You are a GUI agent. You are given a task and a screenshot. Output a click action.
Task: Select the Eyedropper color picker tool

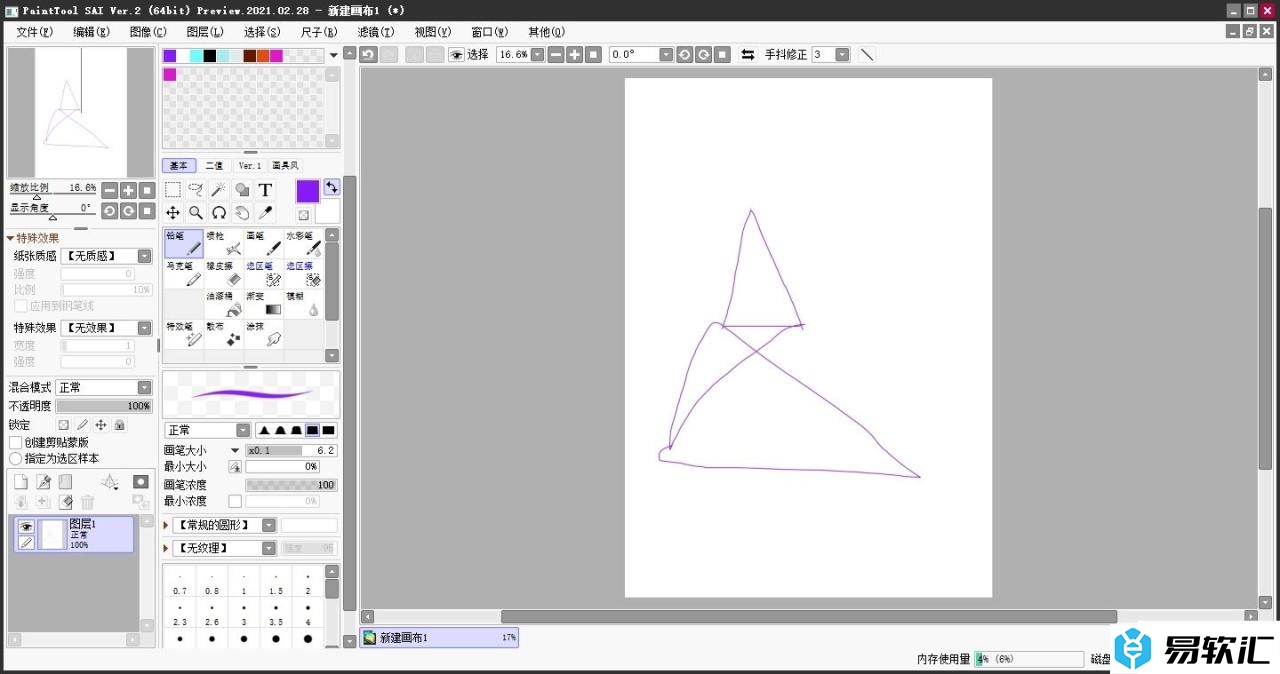(x=265, y=212)
